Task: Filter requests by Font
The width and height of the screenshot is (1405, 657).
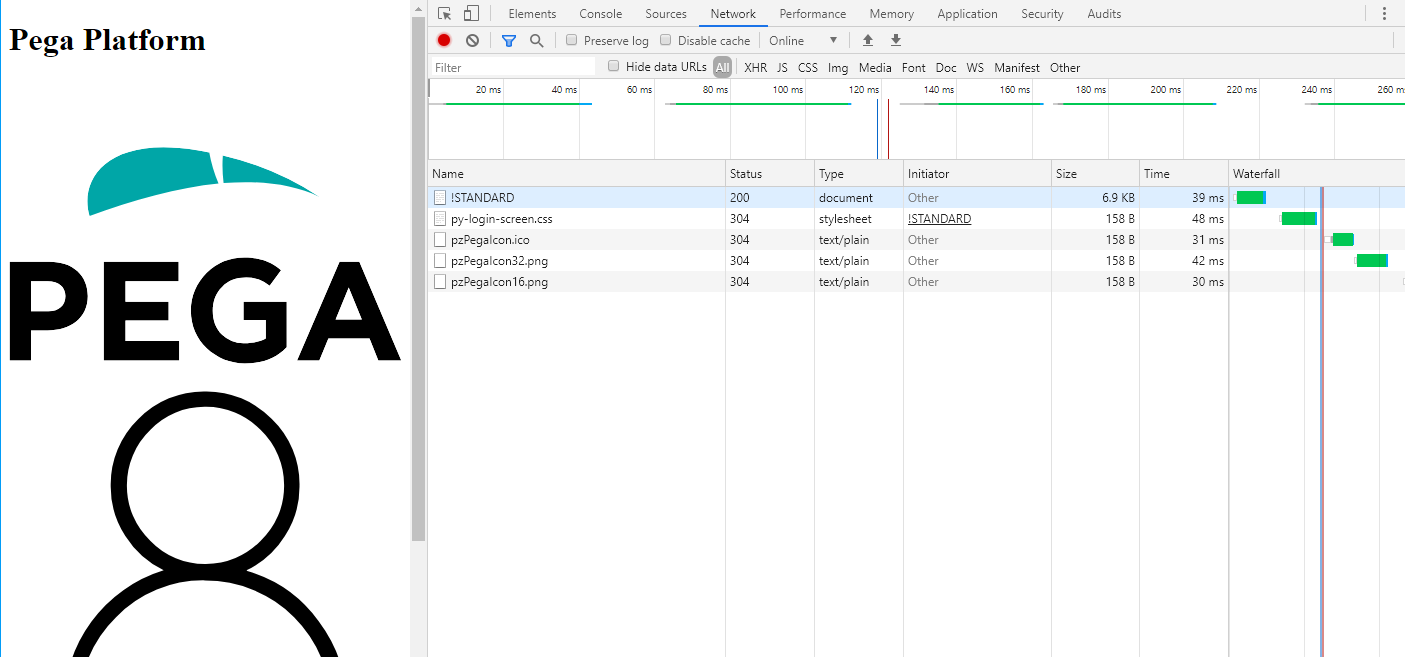Action: click(914, 68)
